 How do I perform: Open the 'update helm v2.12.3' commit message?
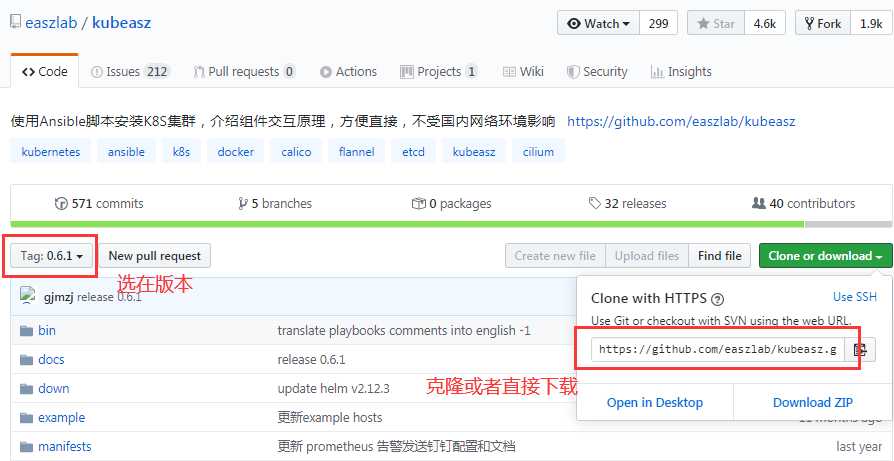point(334,389)
